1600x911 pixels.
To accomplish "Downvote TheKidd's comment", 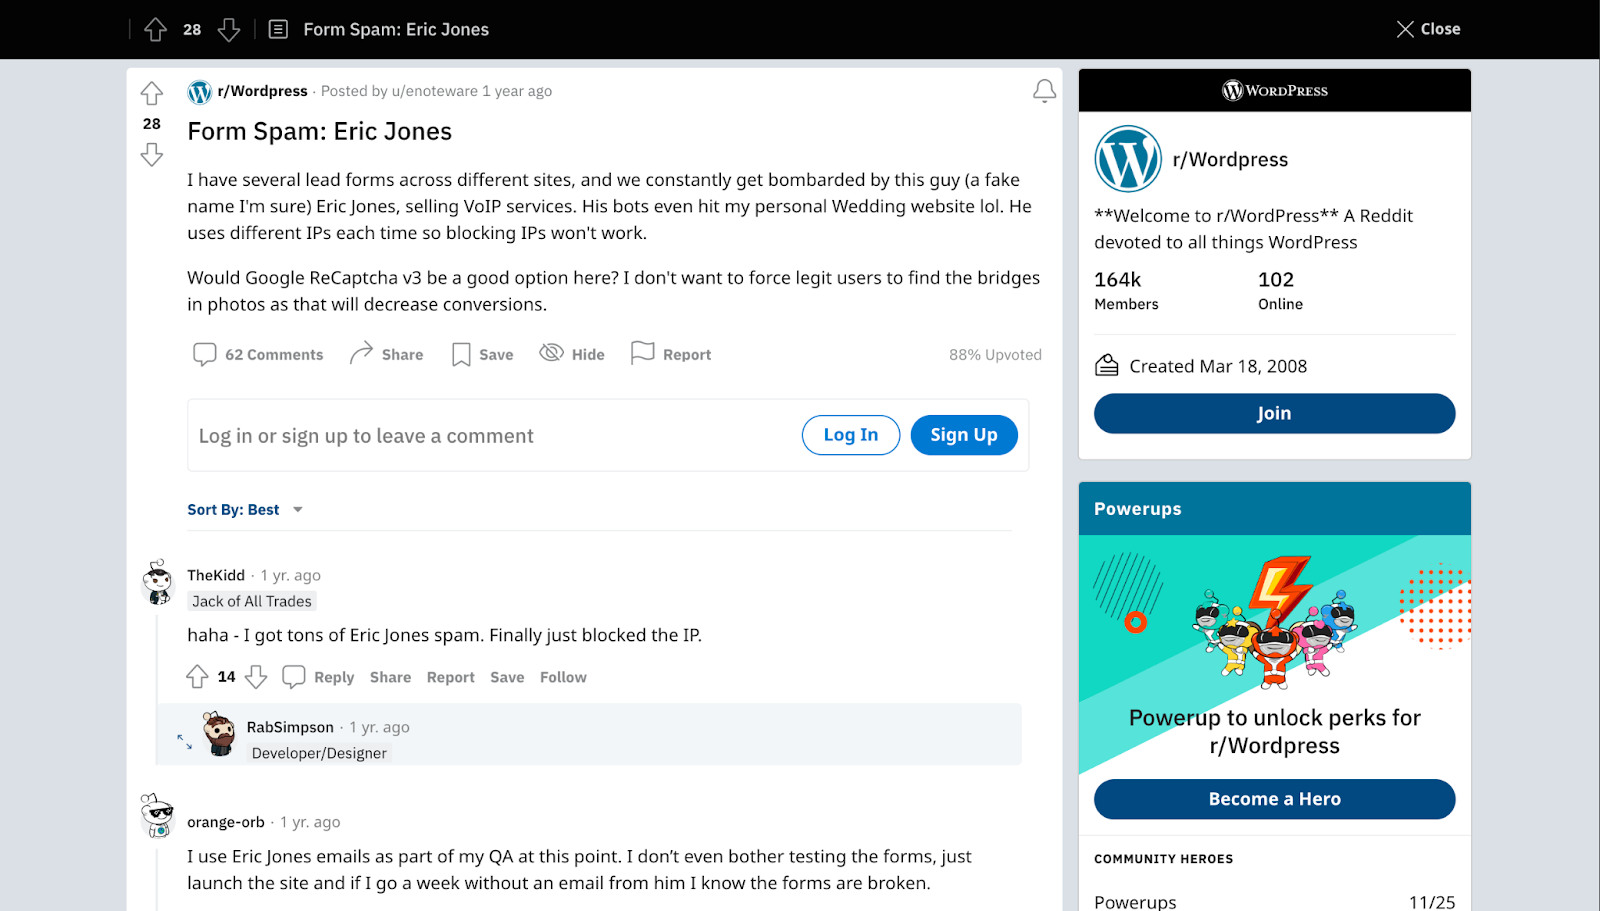I will pyautogui.click(x=256, y=677).
